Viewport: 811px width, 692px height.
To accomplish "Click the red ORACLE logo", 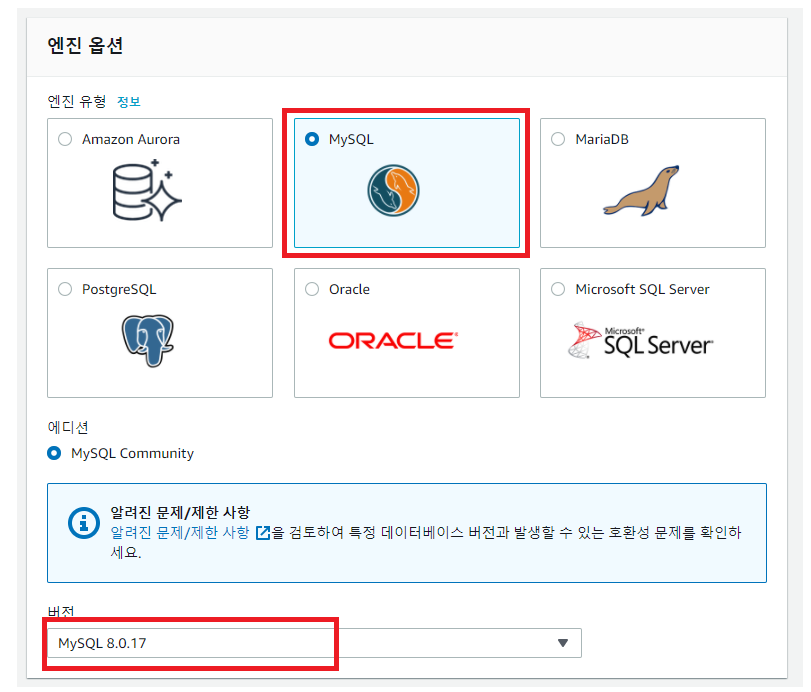I will [x=394, y=340].
